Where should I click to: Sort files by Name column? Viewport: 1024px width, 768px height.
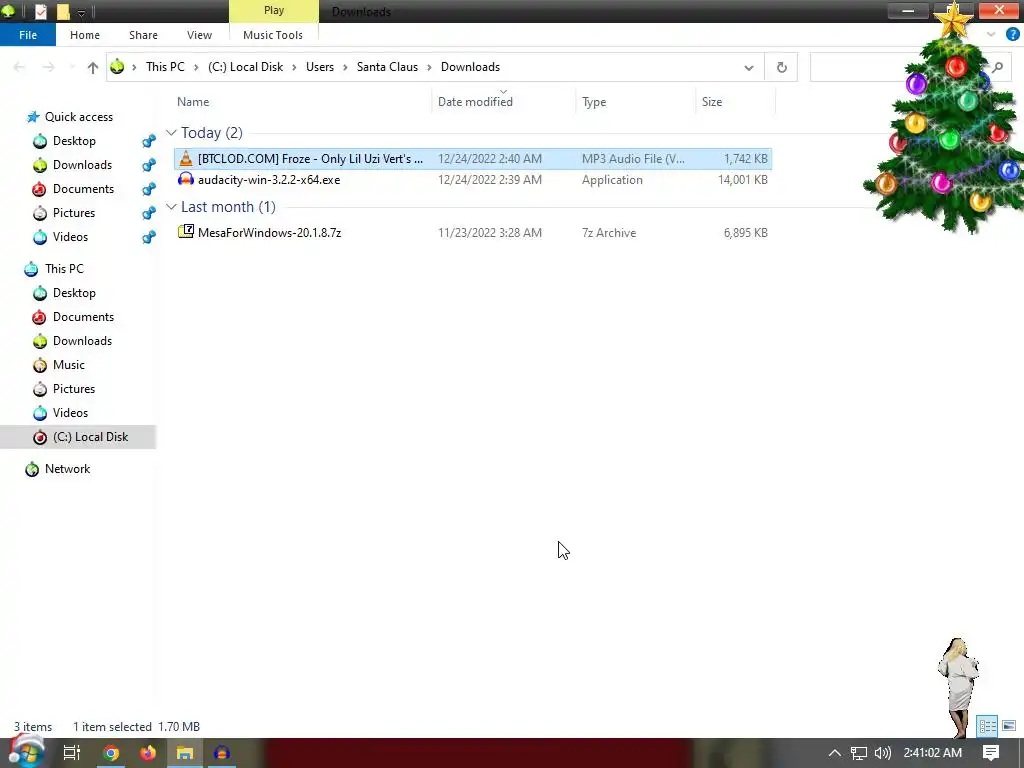point(193,102)
